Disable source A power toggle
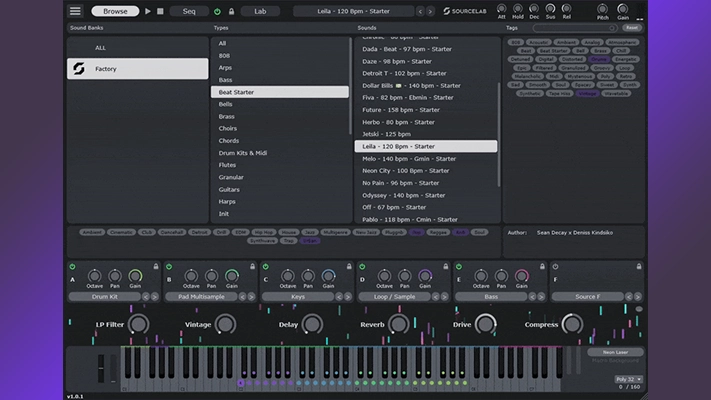 pyautogui.click(x=72, y=267)
